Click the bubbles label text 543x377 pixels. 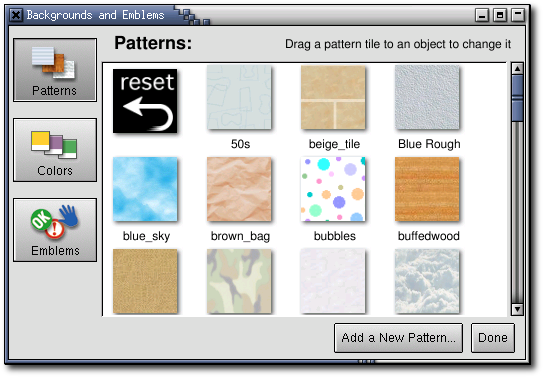pos(335,236)
